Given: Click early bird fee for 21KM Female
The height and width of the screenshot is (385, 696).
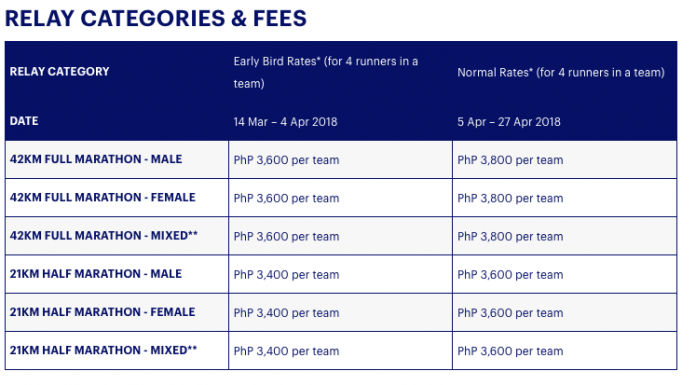Looking at the screenshot, I should 286,313.
